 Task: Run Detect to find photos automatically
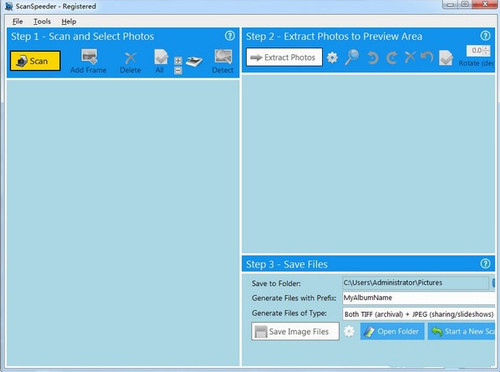(223, 61)
